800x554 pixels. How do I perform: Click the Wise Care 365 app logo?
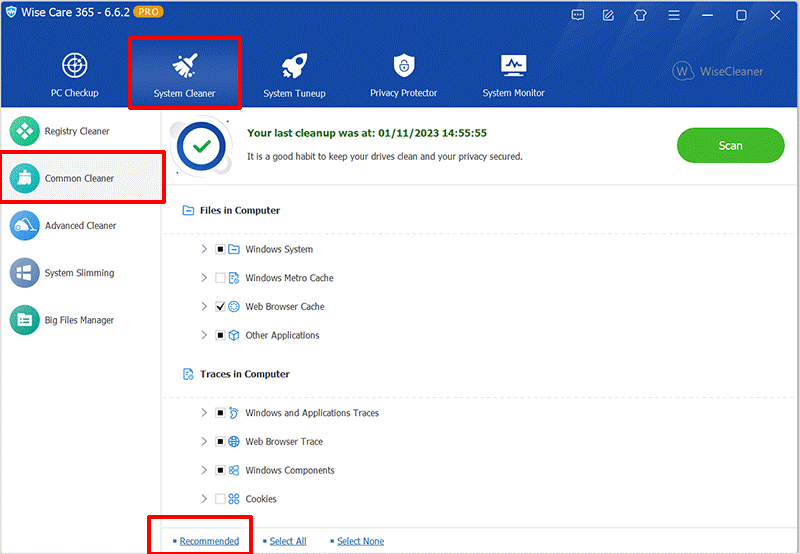(x=11, y=12)
